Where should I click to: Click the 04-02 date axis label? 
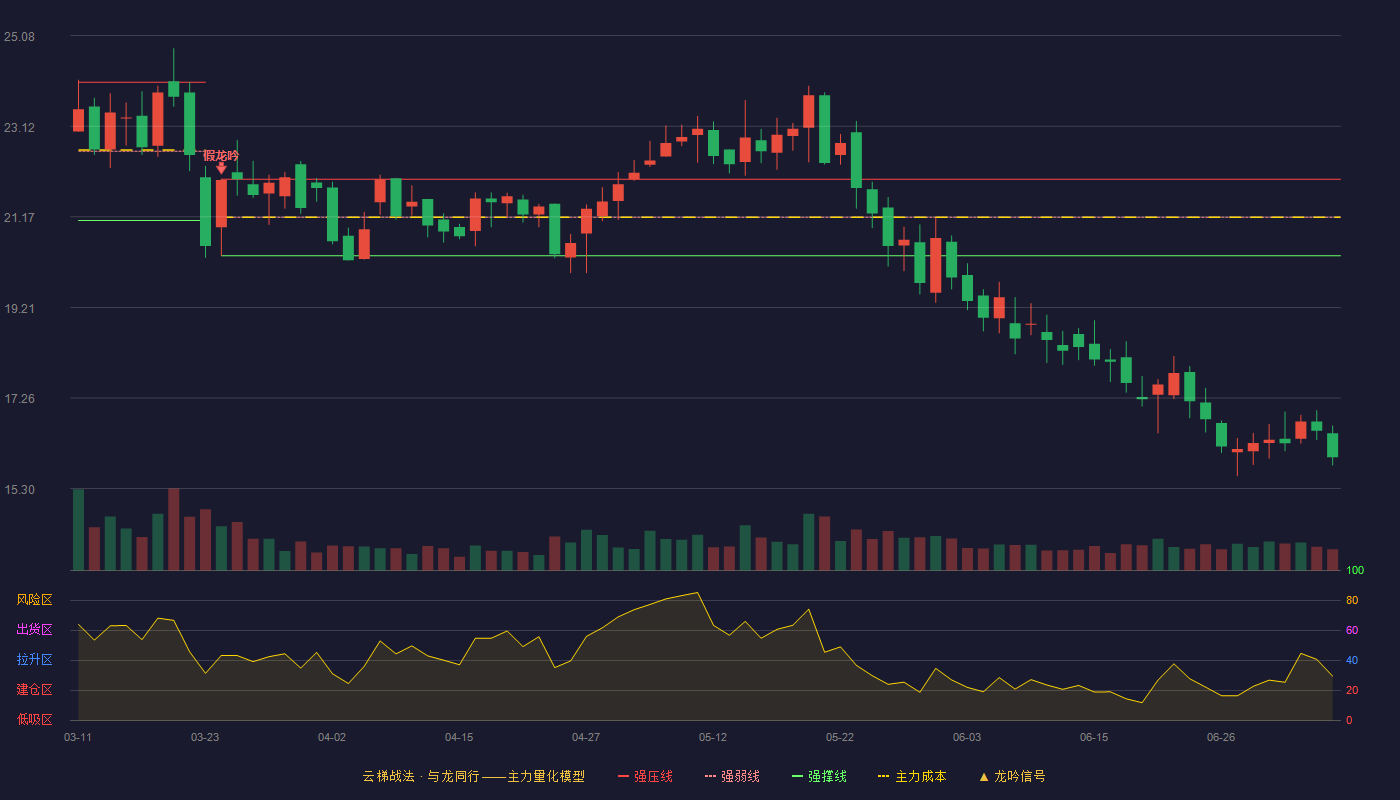click(x=332, y=737)
